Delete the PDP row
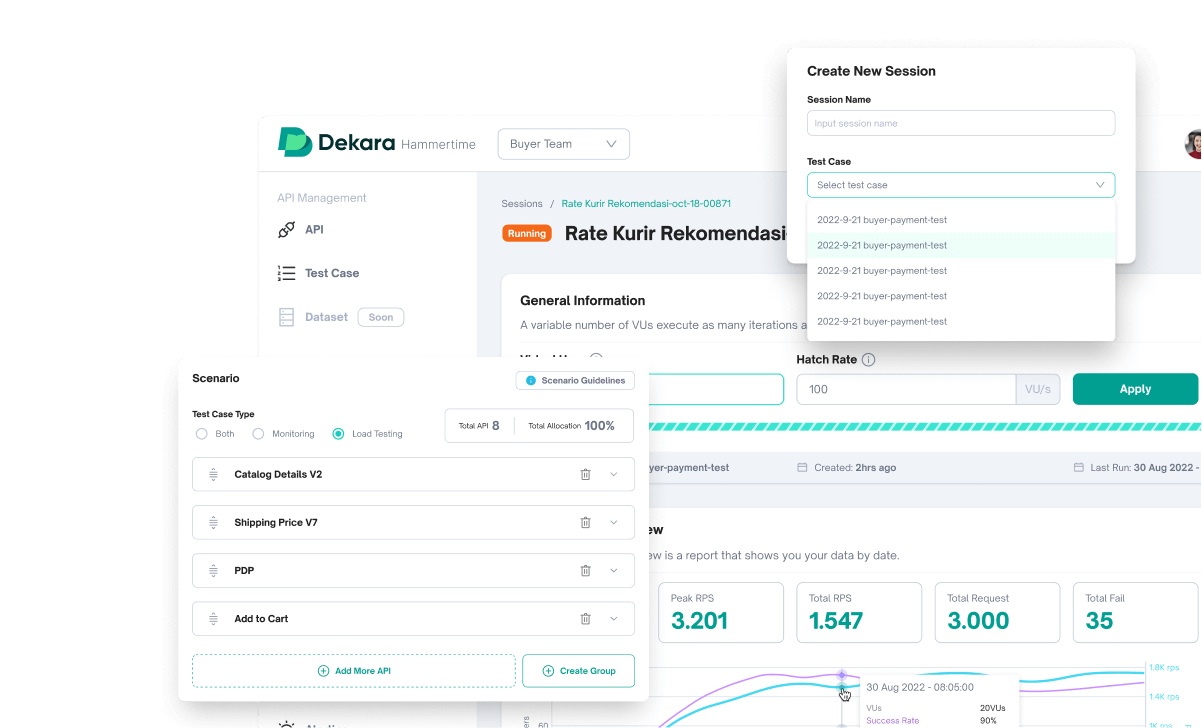The height and width of the screenshot is (728, 1202). [x=586, y=570]
